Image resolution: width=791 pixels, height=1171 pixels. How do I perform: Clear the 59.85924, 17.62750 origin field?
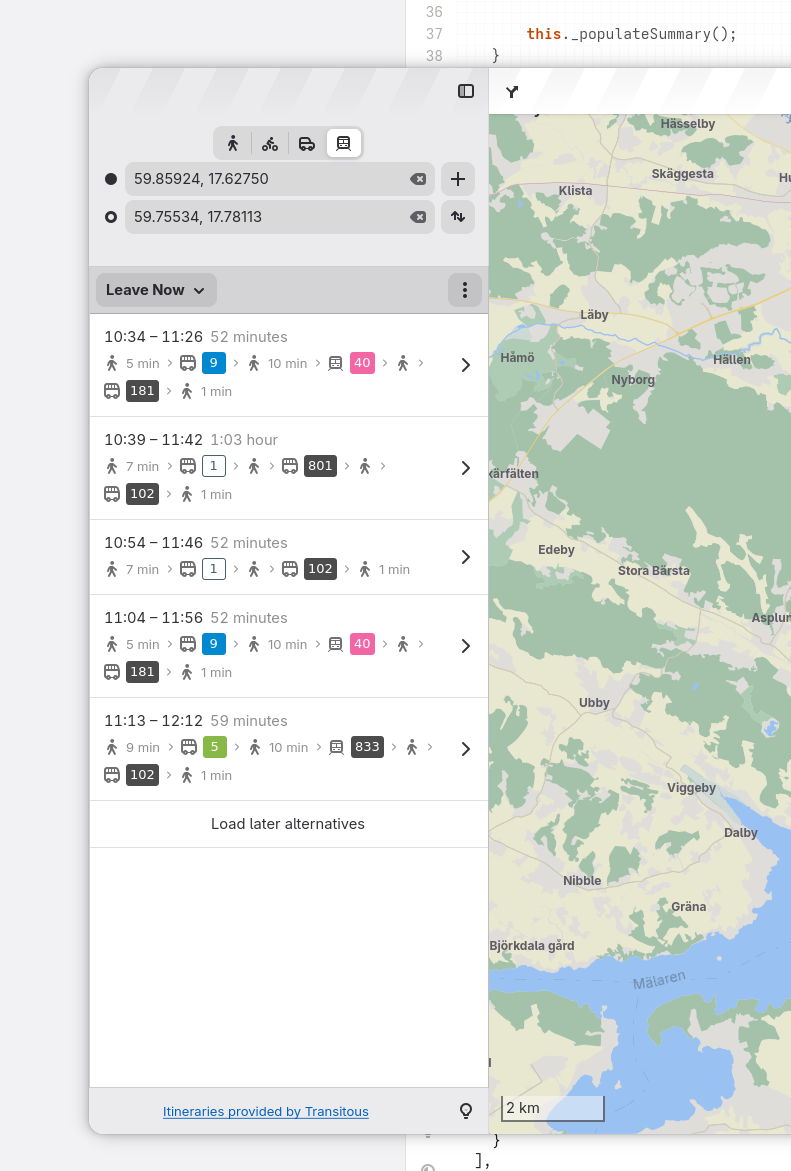click(418, 179)
